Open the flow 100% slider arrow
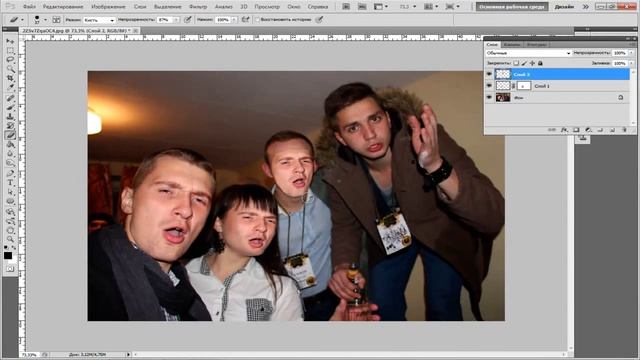640x360 pixels. coord(234,20)
